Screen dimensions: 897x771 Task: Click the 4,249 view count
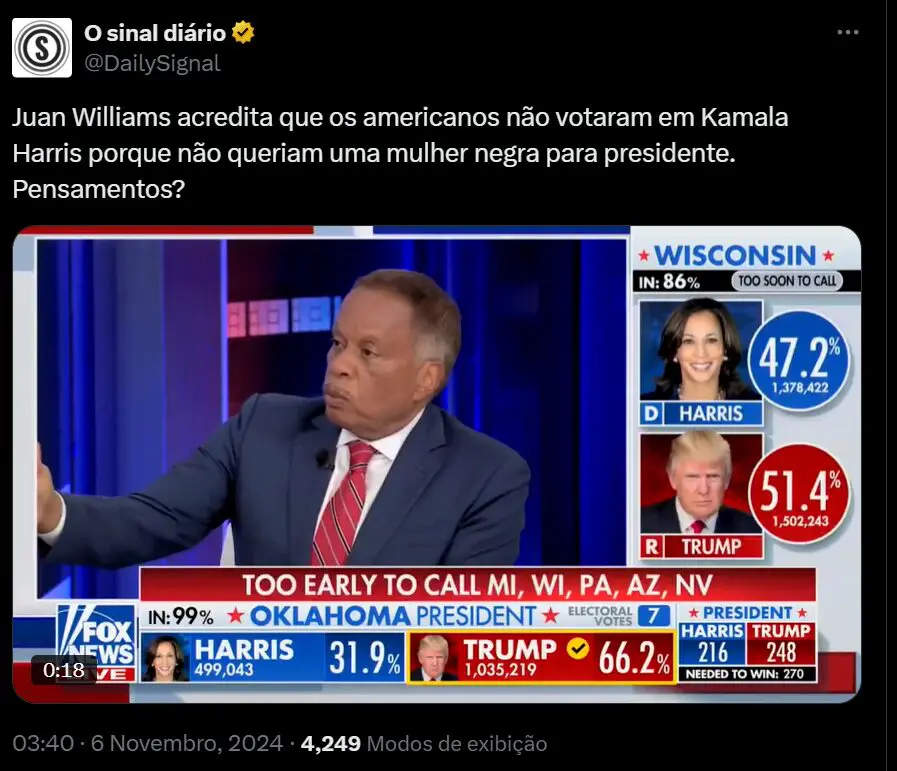pyautogui.click(x=331, y=744)
